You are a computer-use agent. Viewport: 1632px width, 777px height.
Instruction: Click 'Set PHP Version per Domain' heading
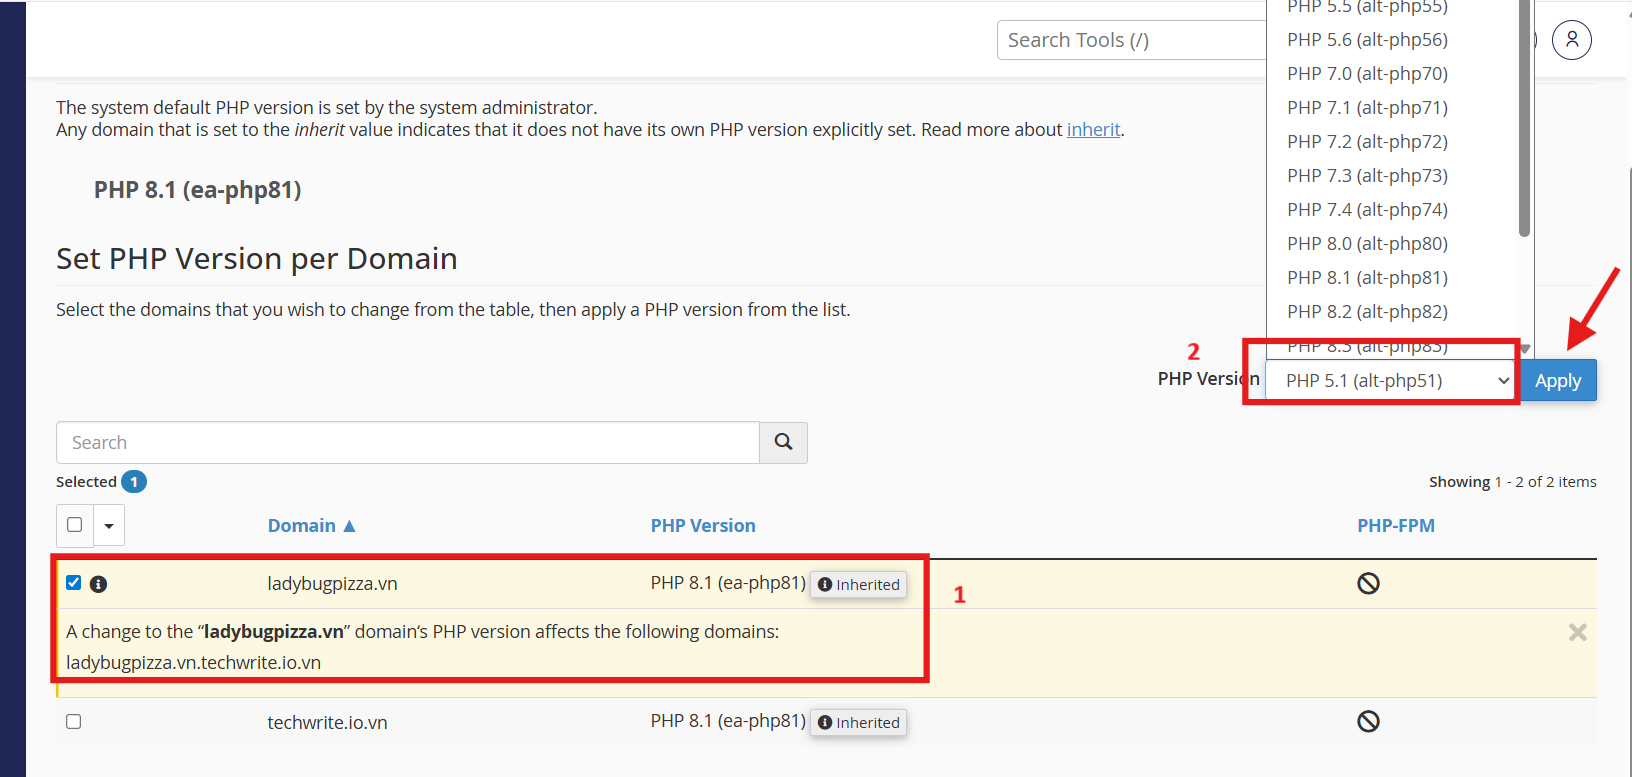click(x=257, y=259)
